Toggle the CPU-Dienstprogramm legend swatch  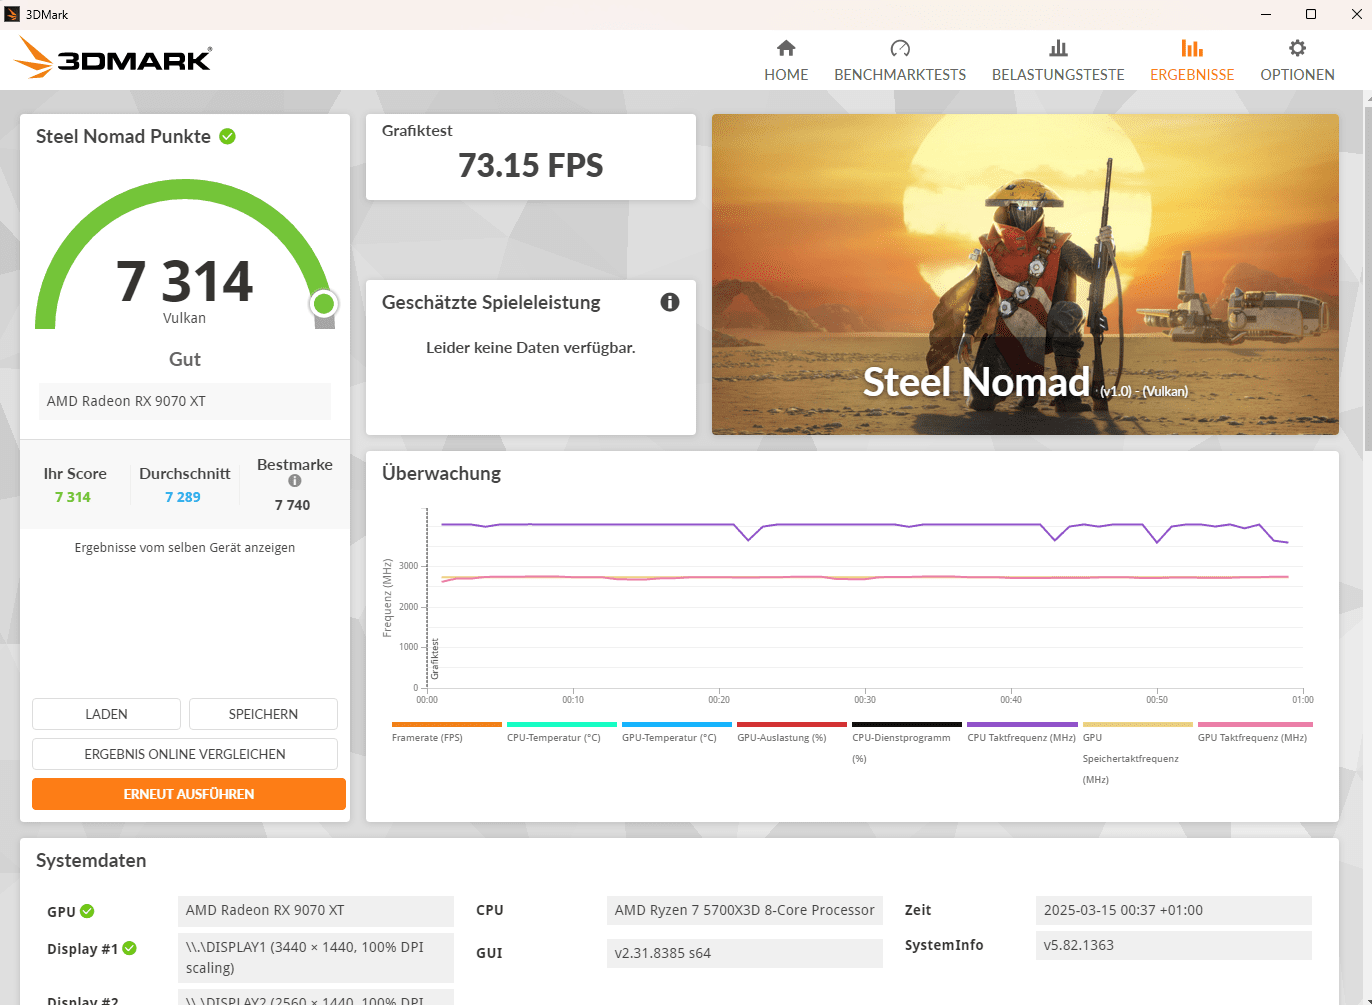(x=906, y=724)
